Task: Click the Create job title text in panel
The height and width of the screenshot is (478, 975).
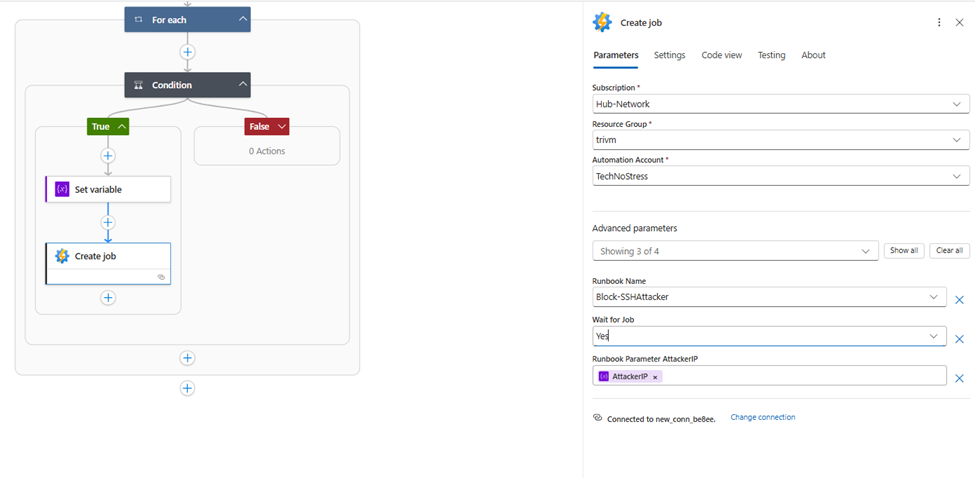Action: click(641, 23)
